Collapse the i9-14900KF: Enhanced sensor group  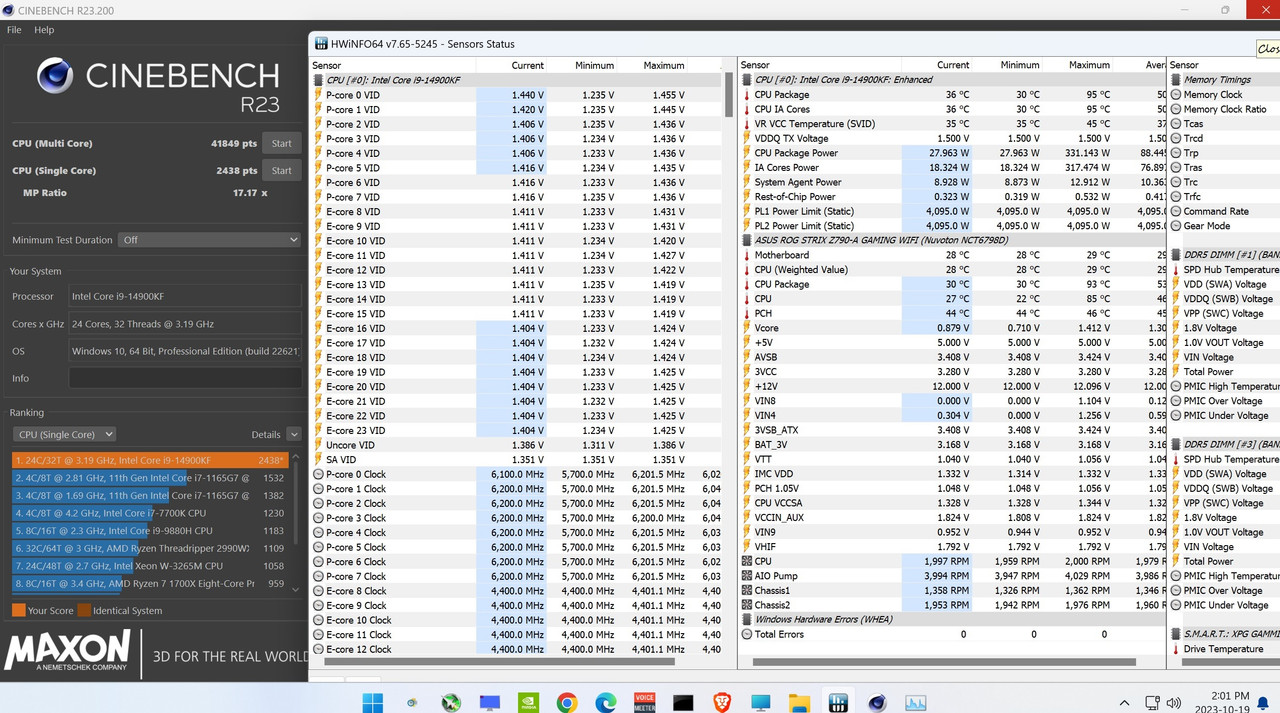tap(747, 80)
